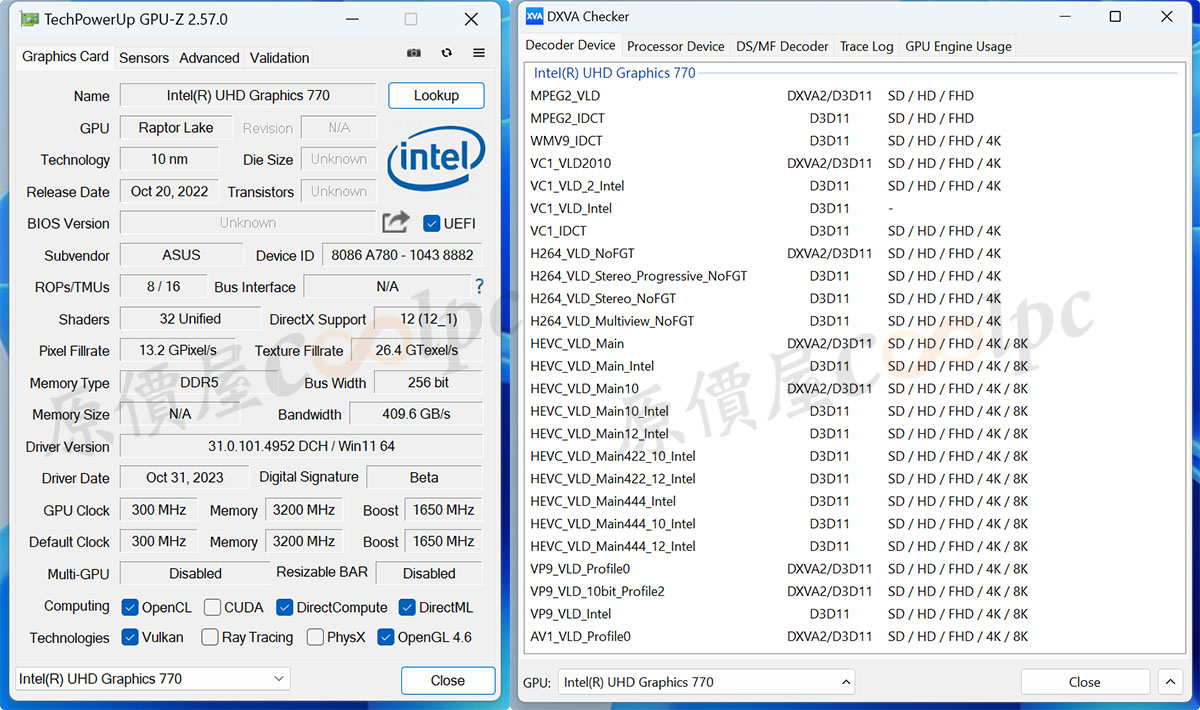The width and height of the screenshot is (1200, 710).
Task: Switch to the Validation tab
Action: pyautogui.click(x=280, y=58)
